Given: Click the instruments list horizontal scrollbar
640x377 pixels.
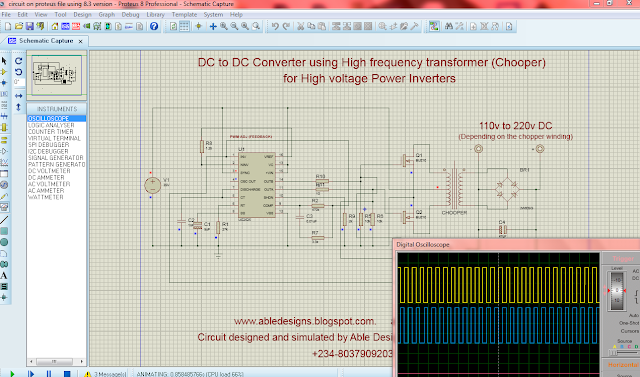Looking at the screenshot, I should pyautogui.click(x=56, y=361).
